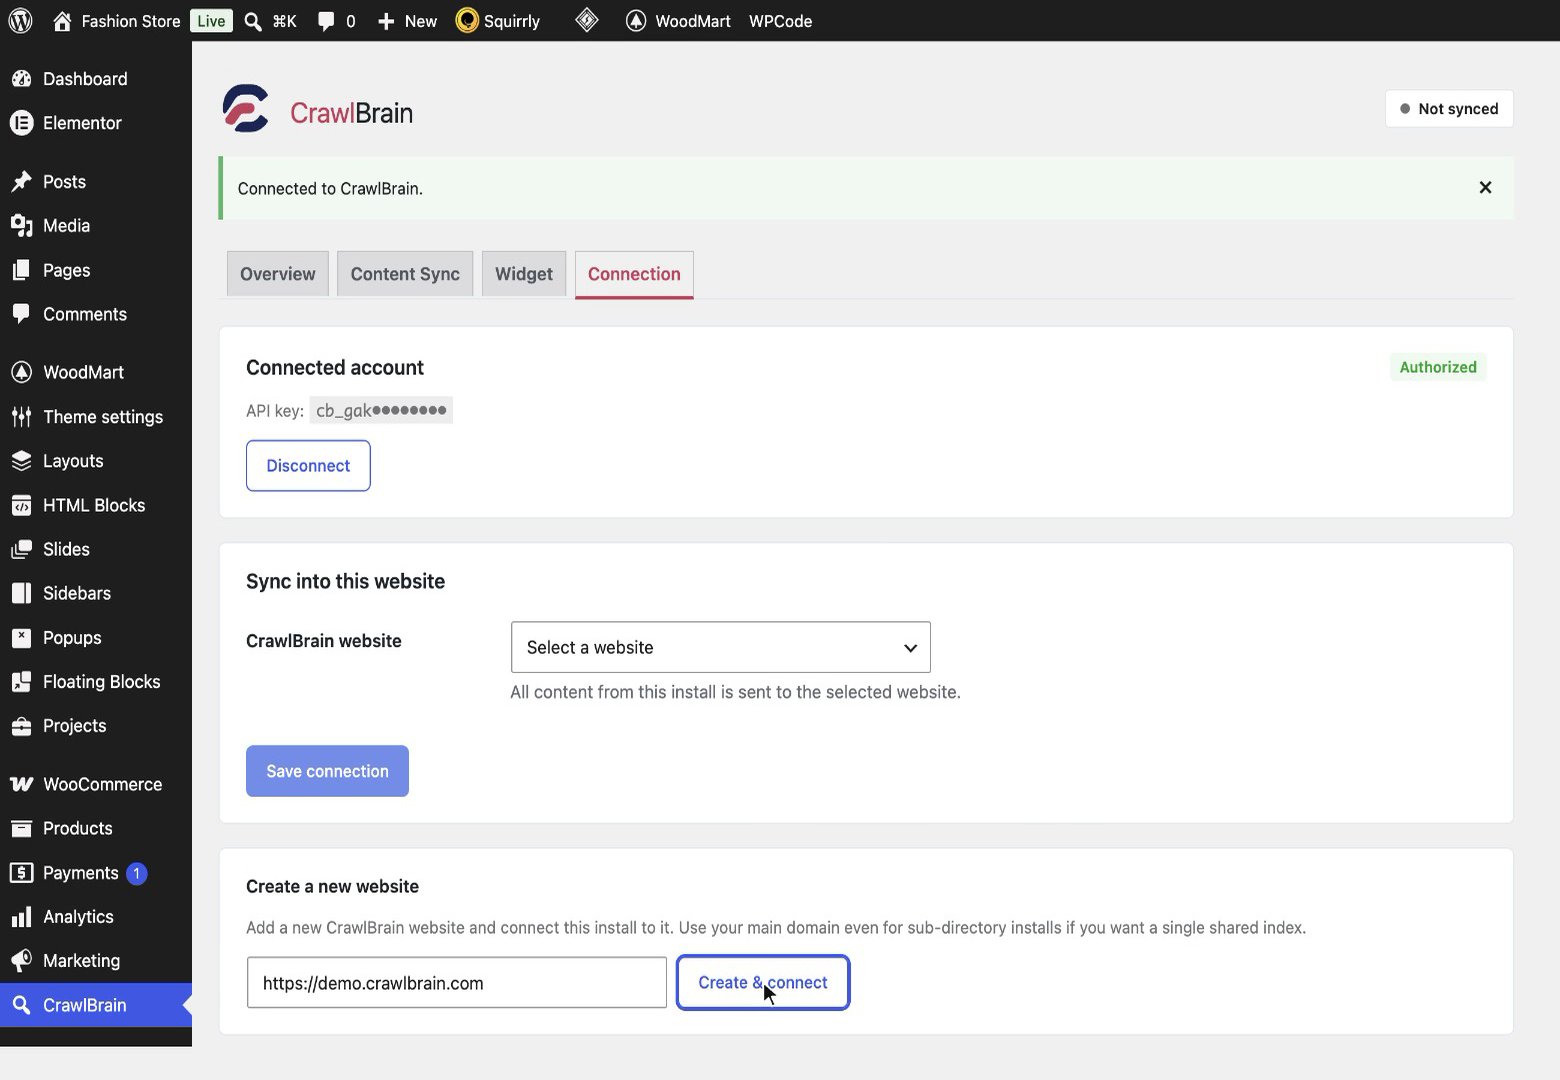This screenshot has width=1560, height=1080.
Task: Click the ⌘K search shortcut label
Action: tap(285, 21)
